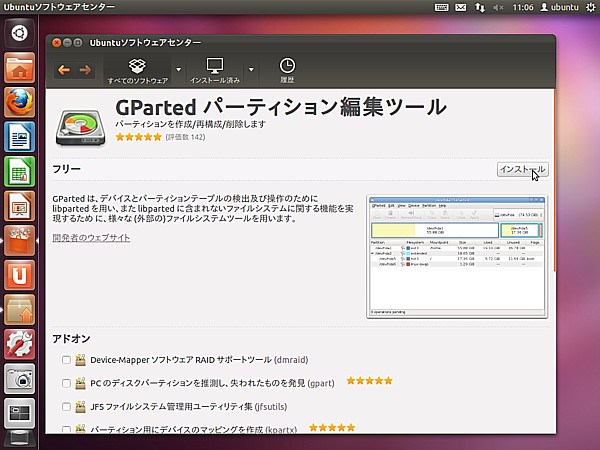The height and width of the screenshot is (450, 600).
Task: Expand the すべてのソフトウェア dropdown arrow
Action: (x=178, y=70)
